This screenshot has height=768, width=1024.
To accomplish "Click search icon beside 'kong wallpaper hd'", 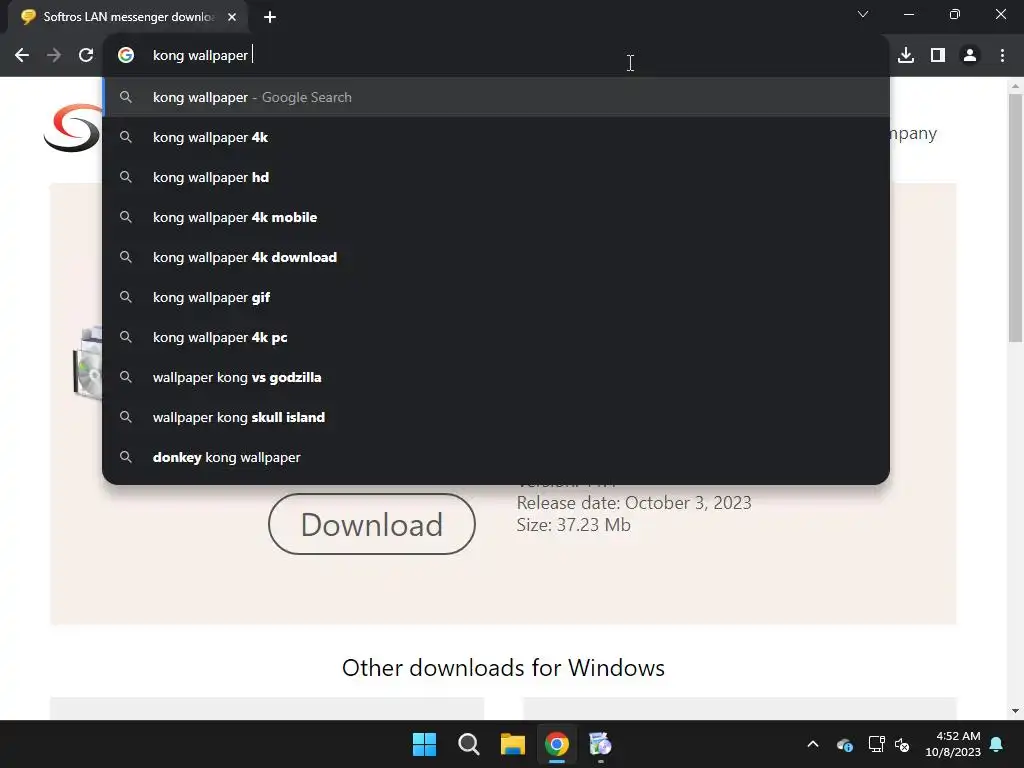I will pyautogui.click(x=126, y=177).
